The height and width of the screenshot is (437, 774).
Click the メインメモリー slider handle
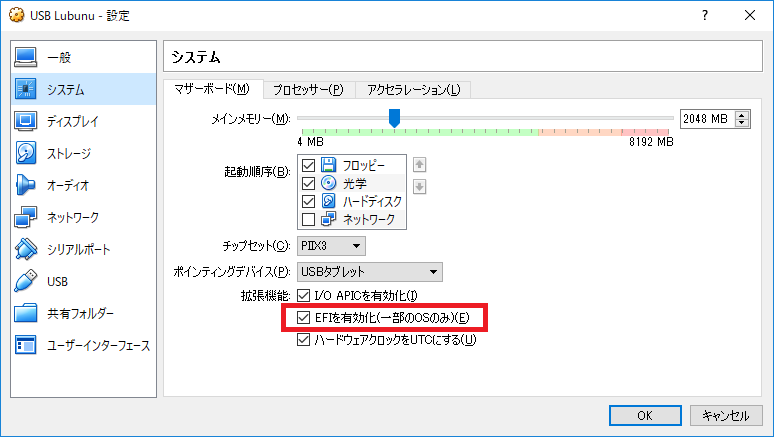click(394, 118)
